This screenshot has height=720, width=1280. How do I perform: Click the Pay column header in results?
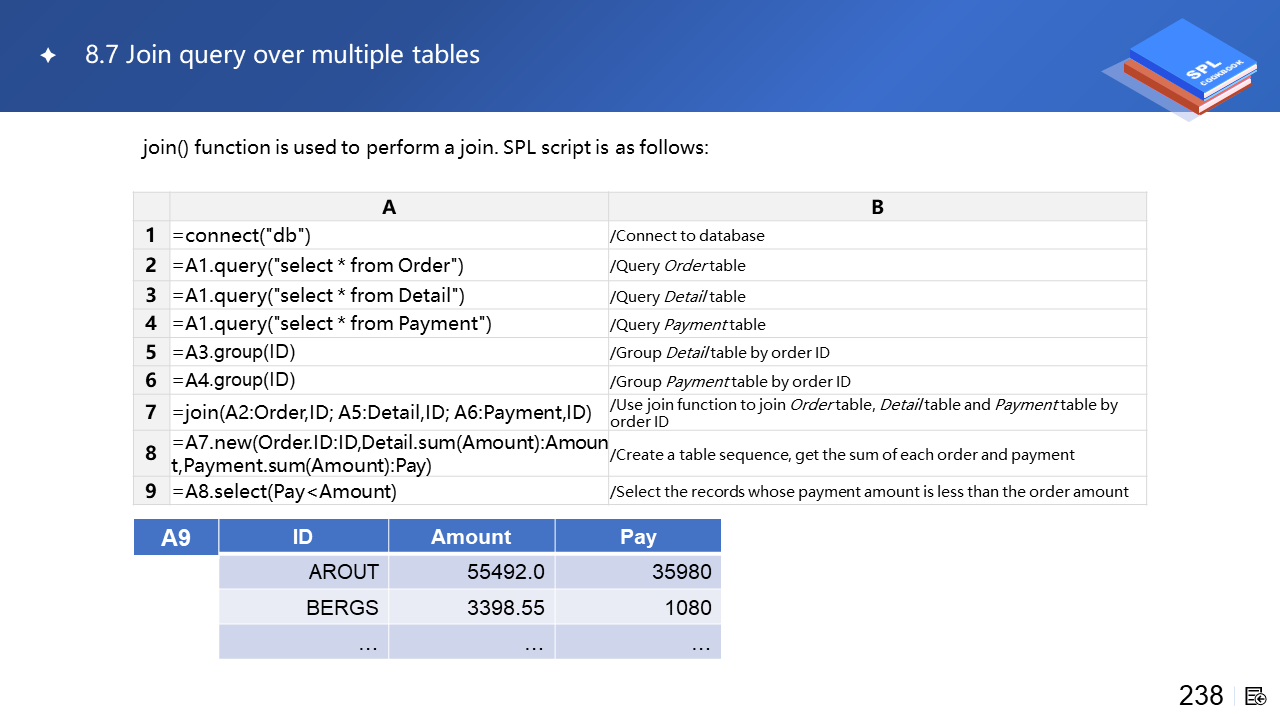coord(638,537)
